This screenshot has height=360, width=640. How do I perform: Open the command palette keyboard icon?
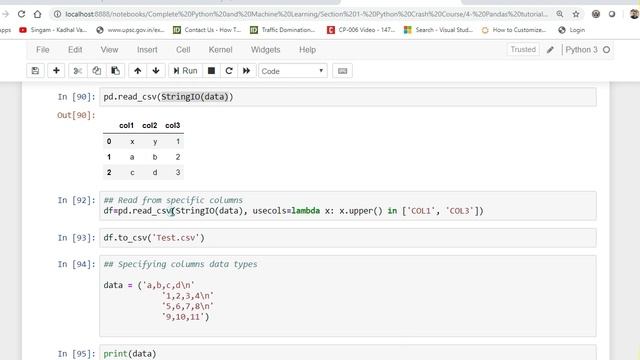click(x=342, y=71)
